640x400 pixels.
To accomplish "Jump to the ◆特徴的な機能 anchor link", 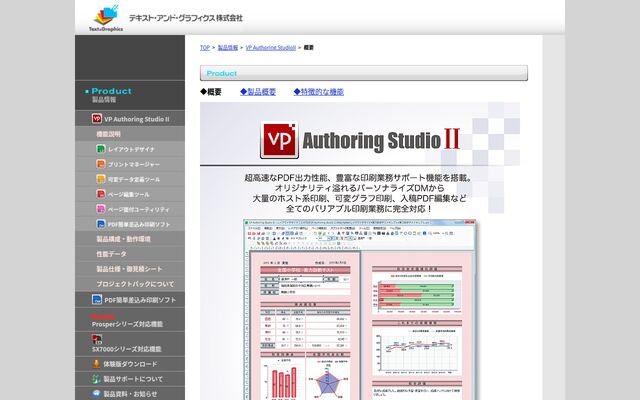I will [x=319, y=92].
